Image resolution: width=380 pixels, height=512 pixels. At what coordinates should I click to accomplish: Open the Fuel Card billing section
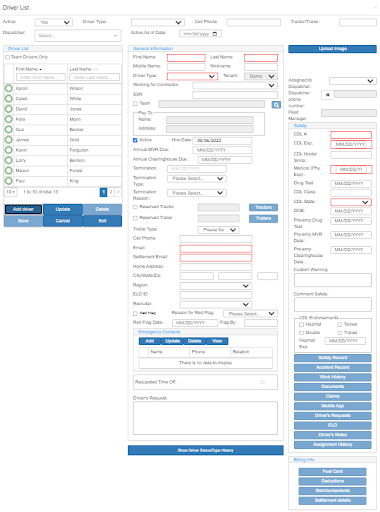pyautogui.click(x=332, y=471)
